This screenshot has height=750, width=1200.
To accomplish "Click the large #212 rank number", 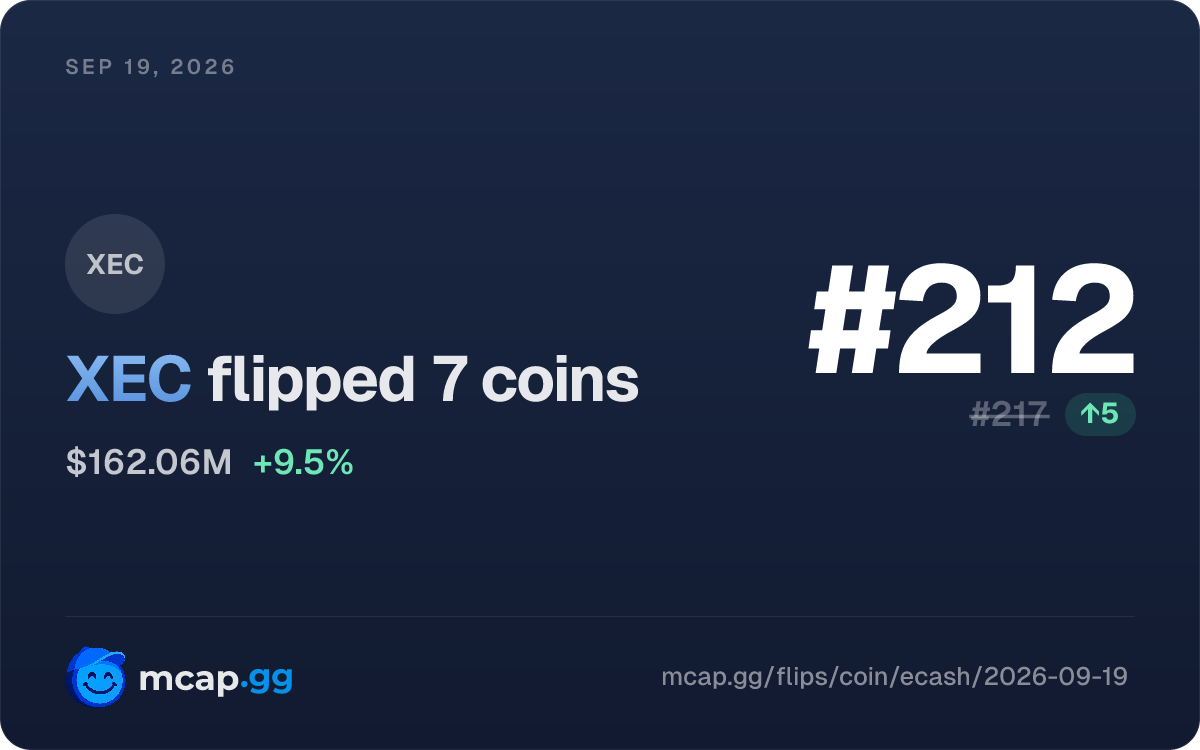I will 972,320.
